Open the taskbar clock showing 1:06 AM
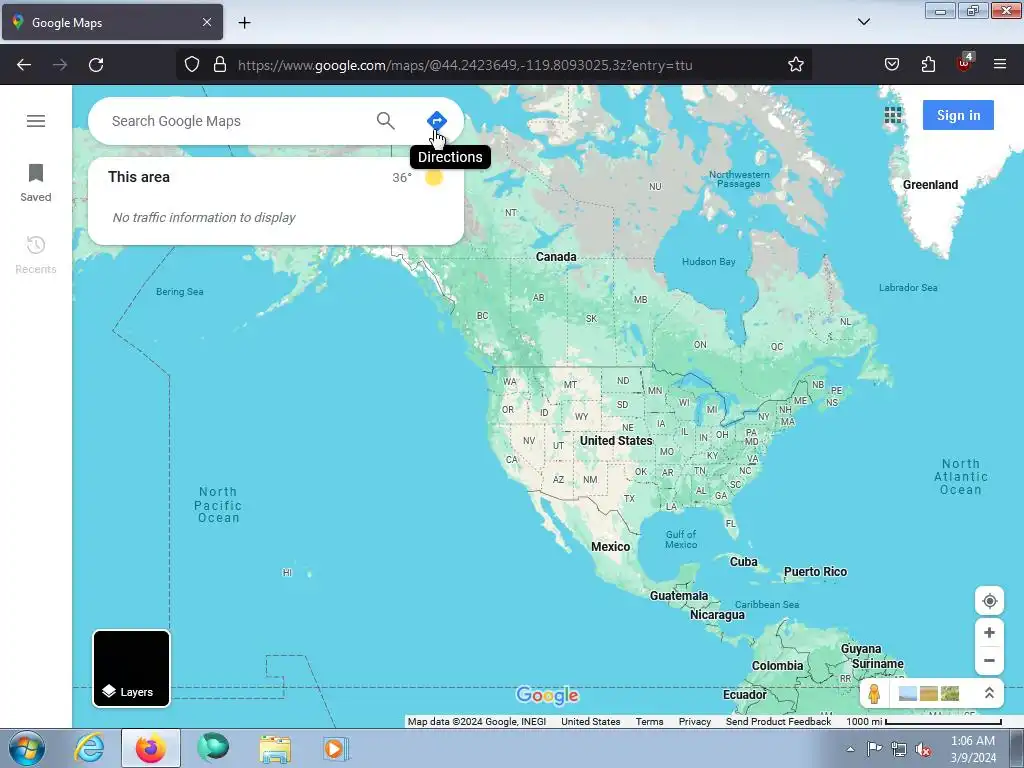This screenshot has height=768, width=1024. click(x=973, y=749)
